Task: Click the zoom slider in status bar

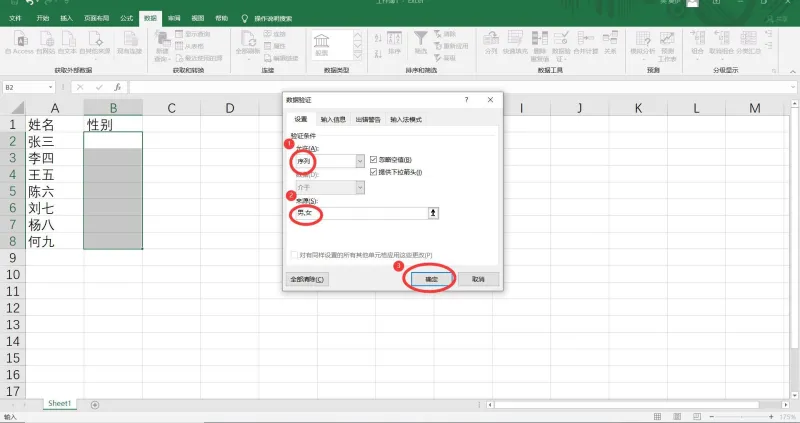Action: pos(741,417)
